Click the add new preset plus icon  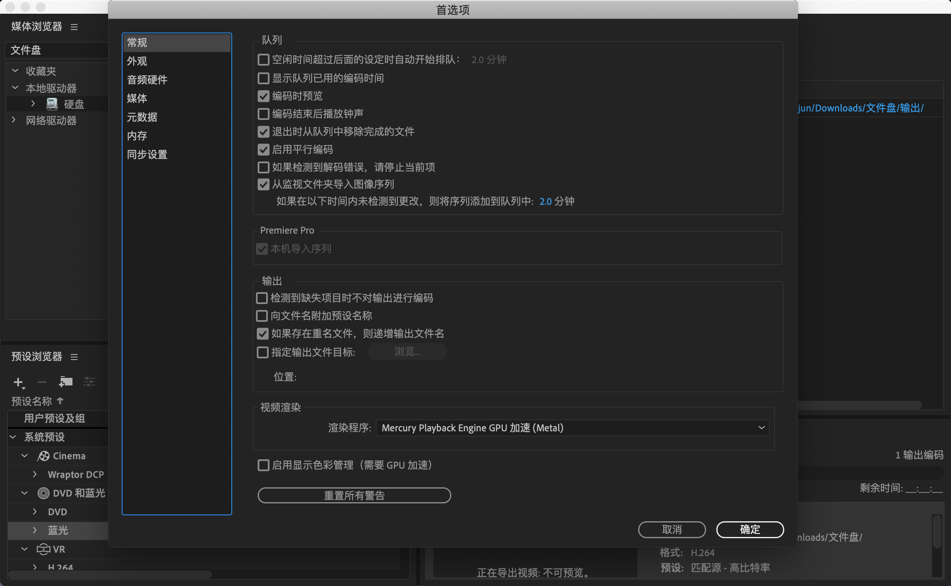pos(17,381)
